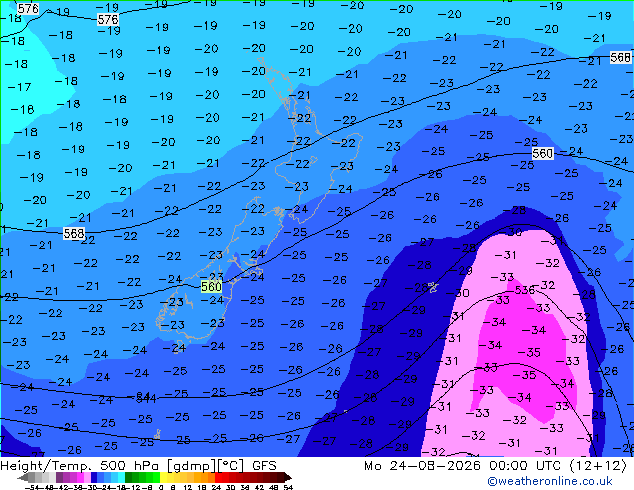Click the '[°C]' unit text
Image resolution: width=634 pixels, height=490 pixels.
click(231, 466)
